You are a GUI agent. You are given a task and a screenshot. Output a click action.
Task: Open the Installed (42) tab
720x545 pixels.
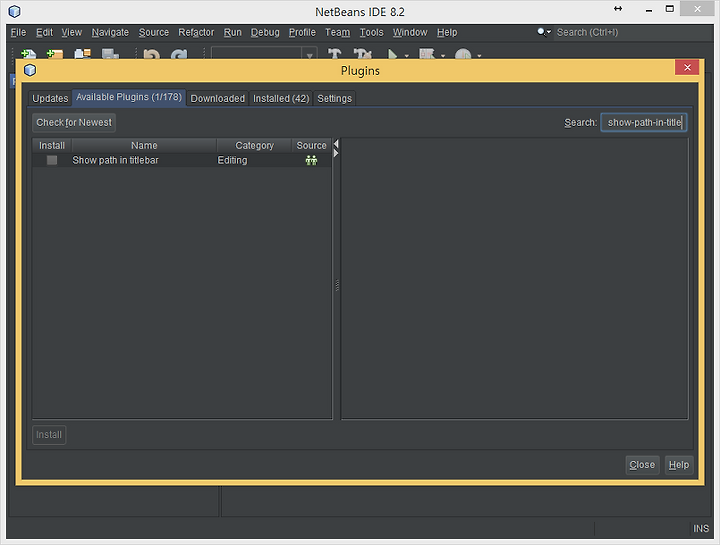point(281,99)
